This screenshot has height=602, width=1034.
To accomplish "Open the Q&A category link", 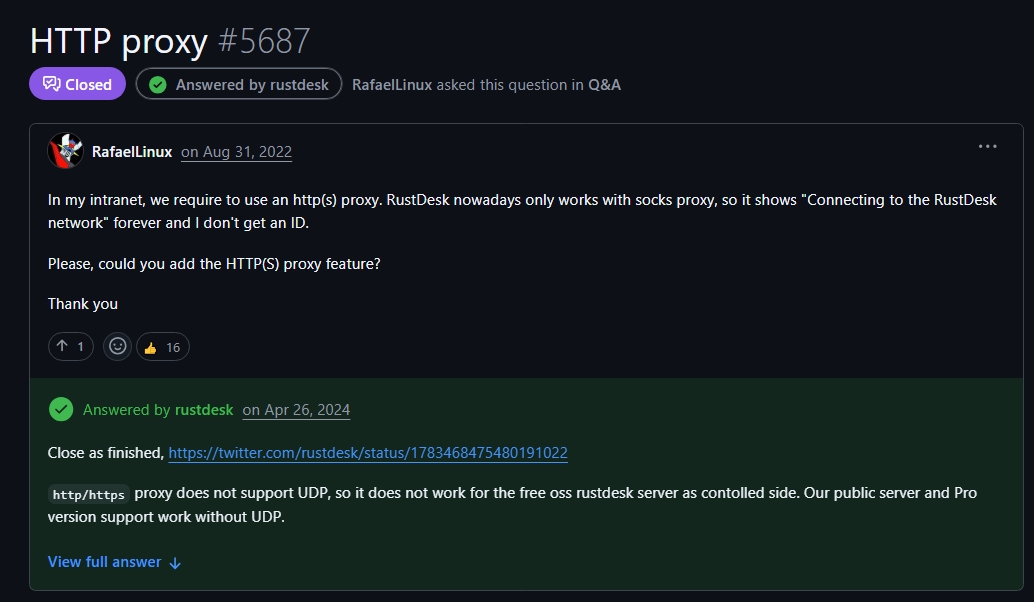I will pos(604,85).
